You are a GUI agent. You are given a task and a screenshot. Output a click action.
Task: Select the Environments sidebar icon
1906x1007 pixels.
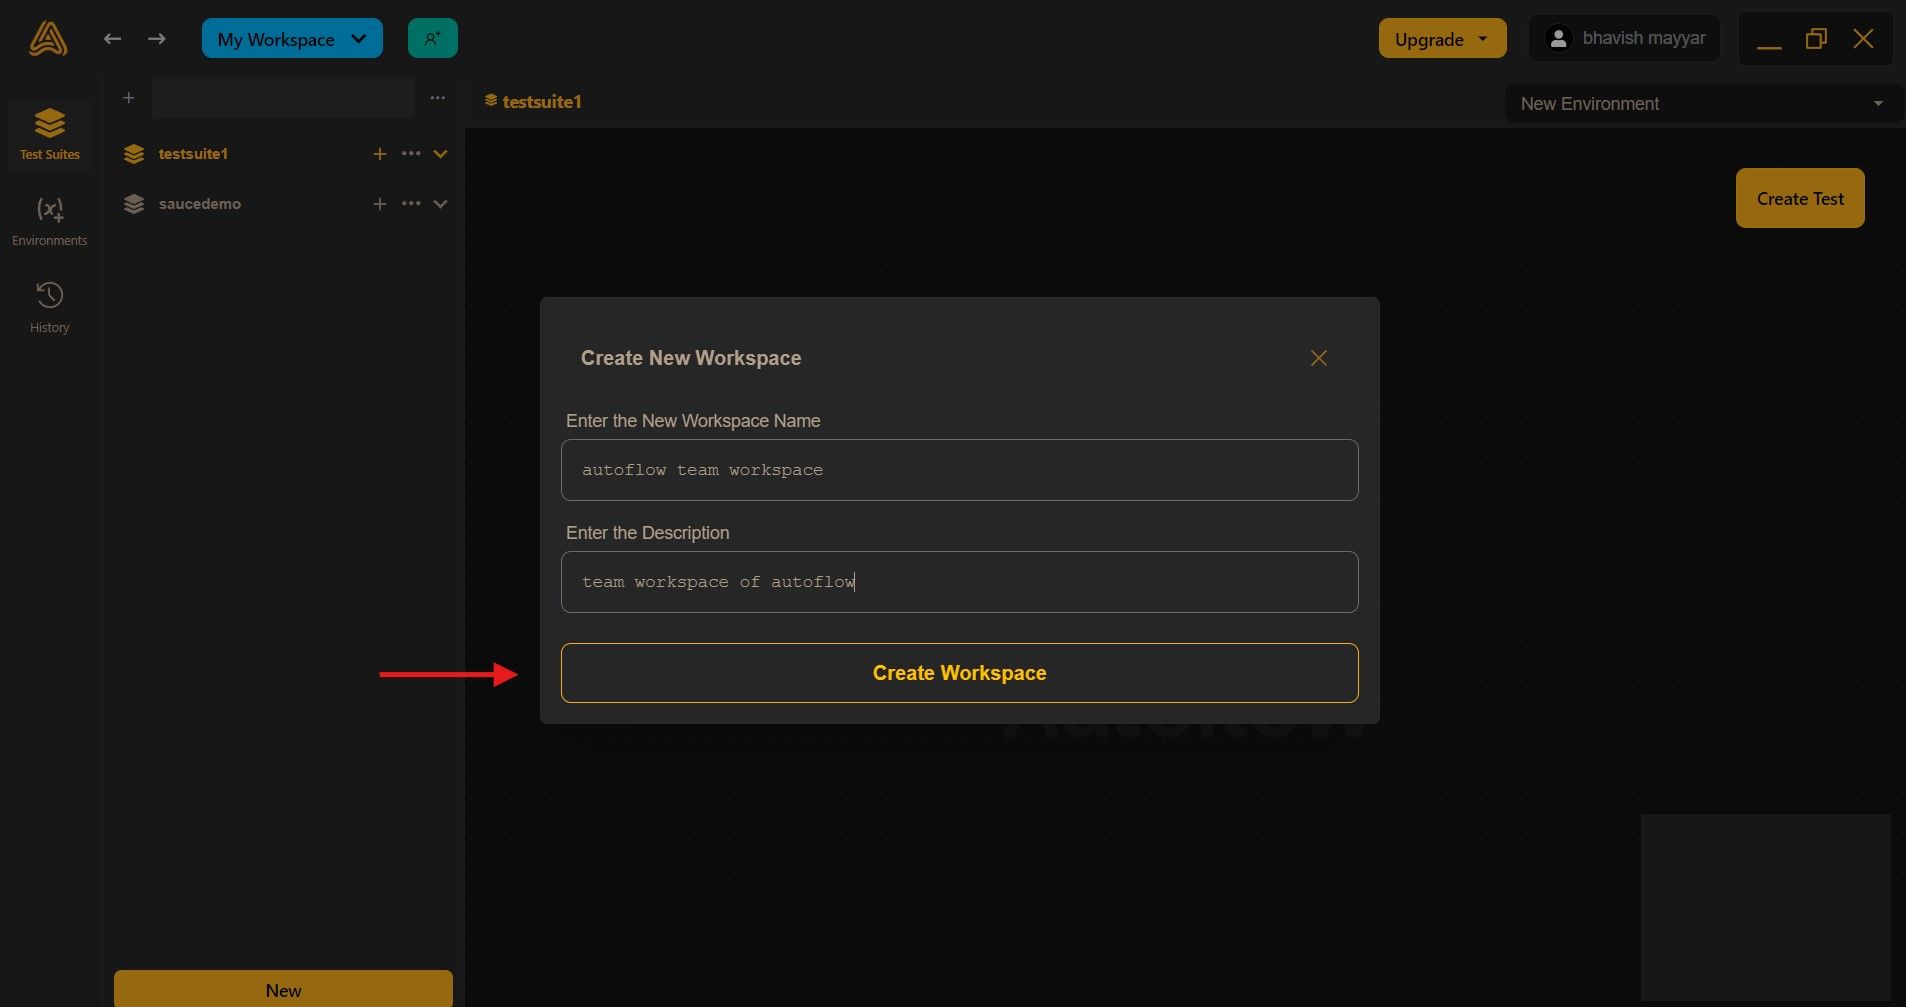[x=49, y=220]
